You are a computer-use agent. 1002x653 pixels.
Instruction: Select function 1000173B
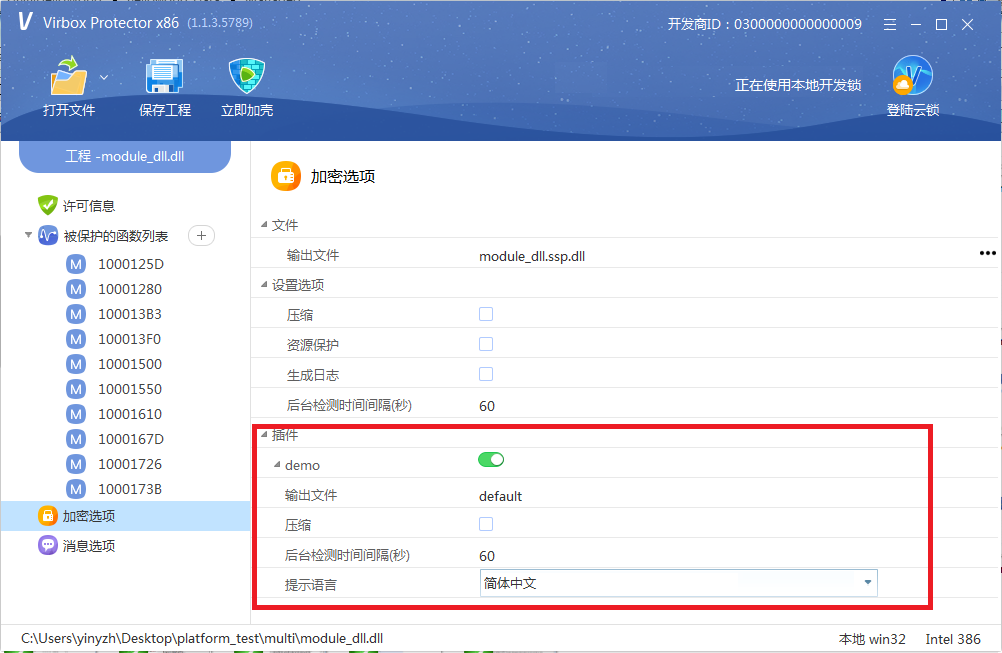point(130,488)
